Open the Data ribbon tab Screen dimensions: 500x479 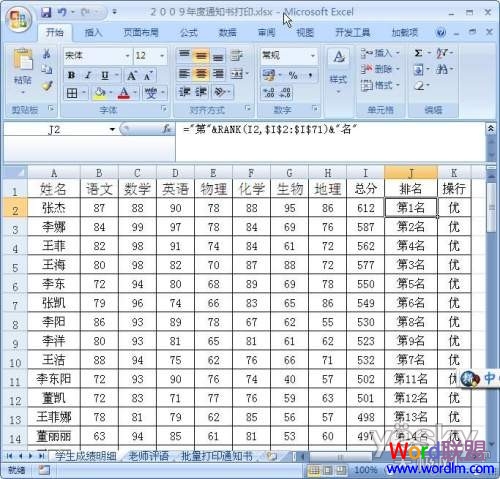coord(227,33)
